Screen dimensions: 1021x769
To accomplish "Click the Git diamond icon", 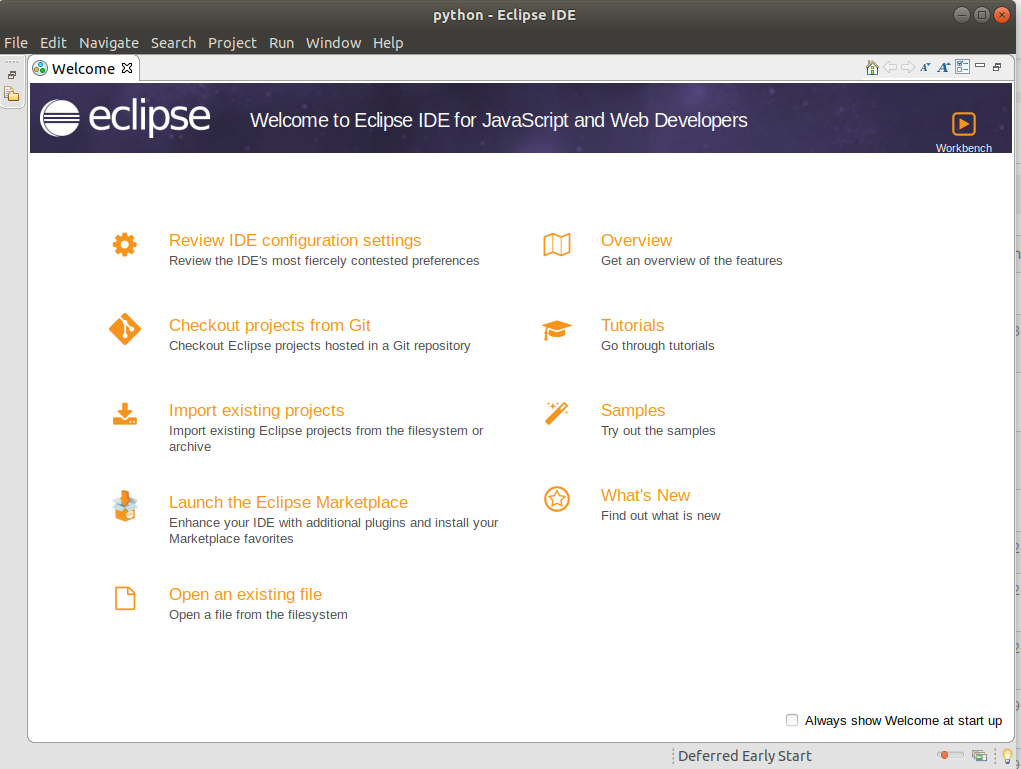I will 124,329.
